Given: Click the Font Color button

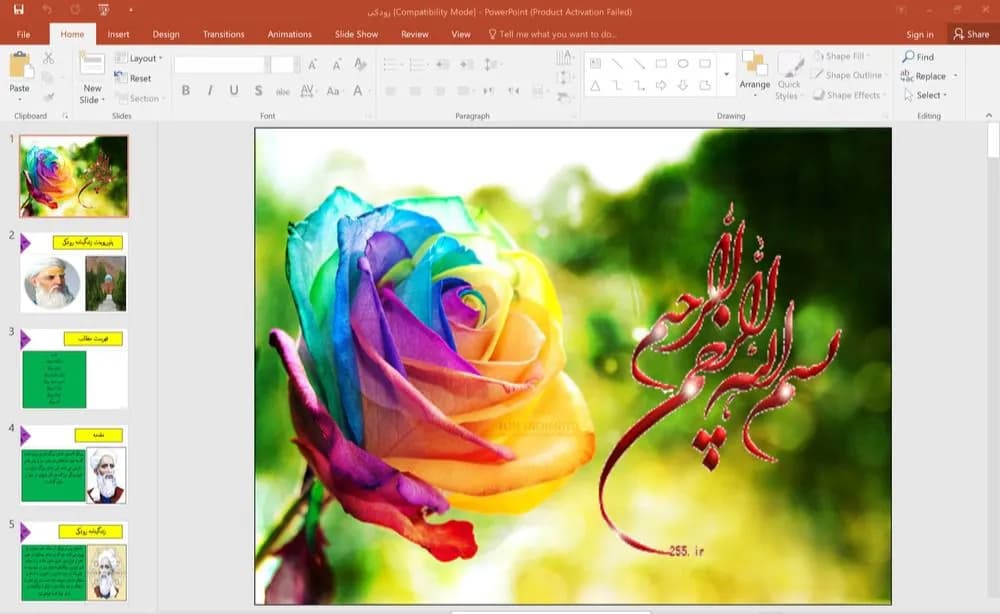Looking at the screenshot, I should 358,91.
